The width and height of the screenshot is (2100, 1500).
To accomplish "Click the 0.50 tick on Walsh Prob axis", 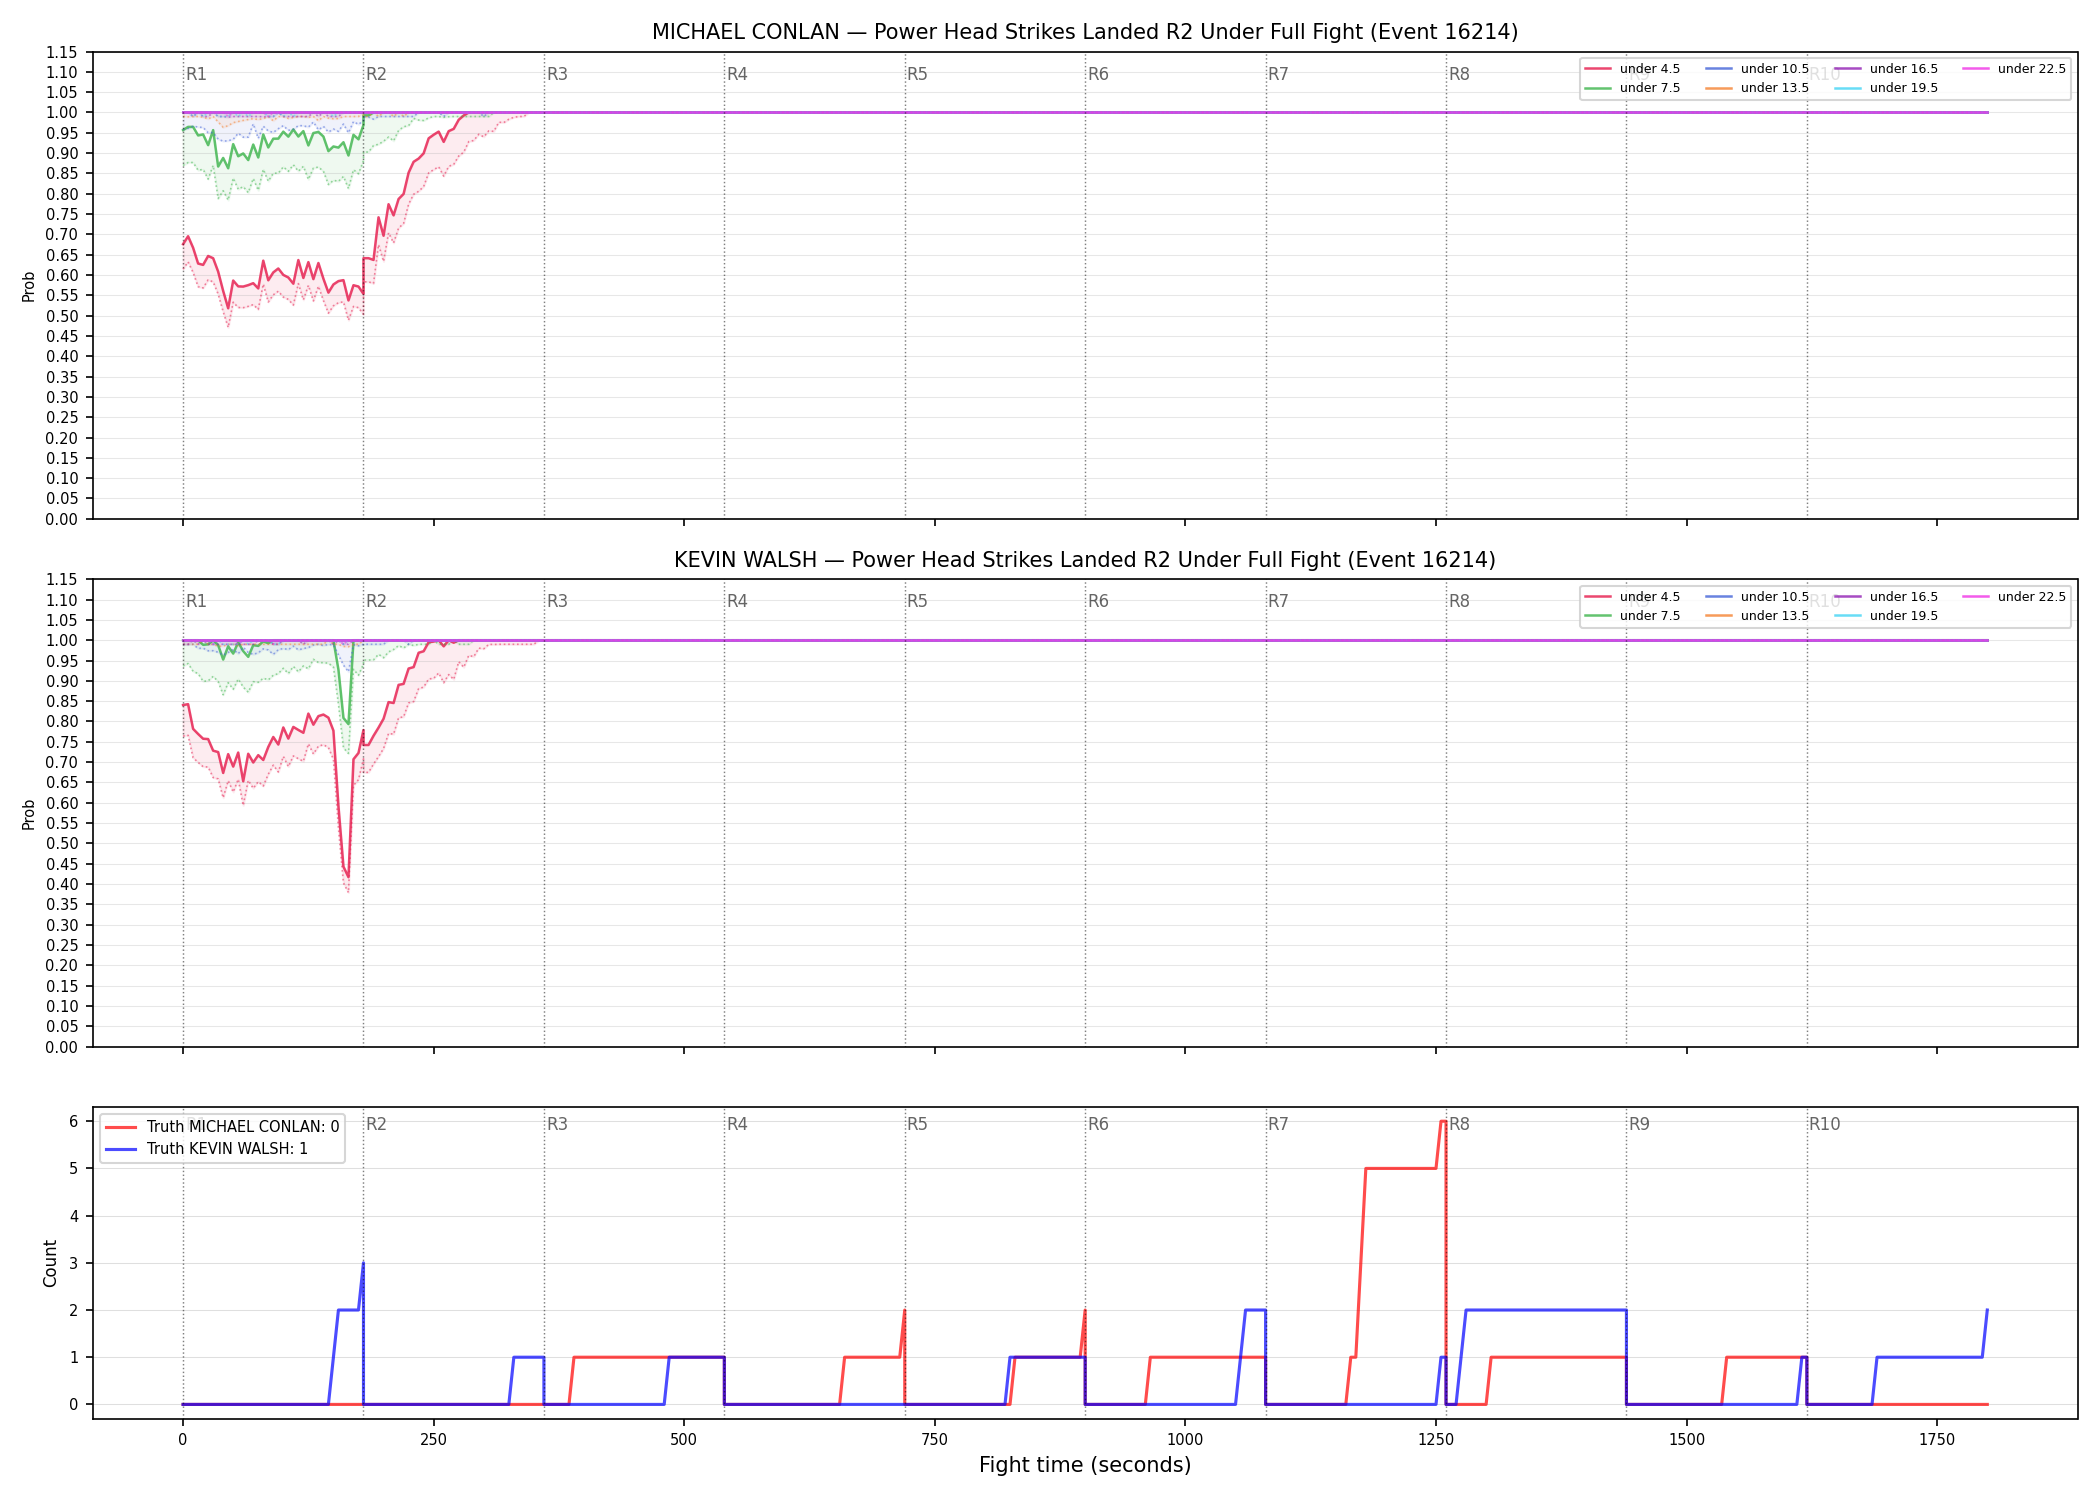I will point(62,844).
